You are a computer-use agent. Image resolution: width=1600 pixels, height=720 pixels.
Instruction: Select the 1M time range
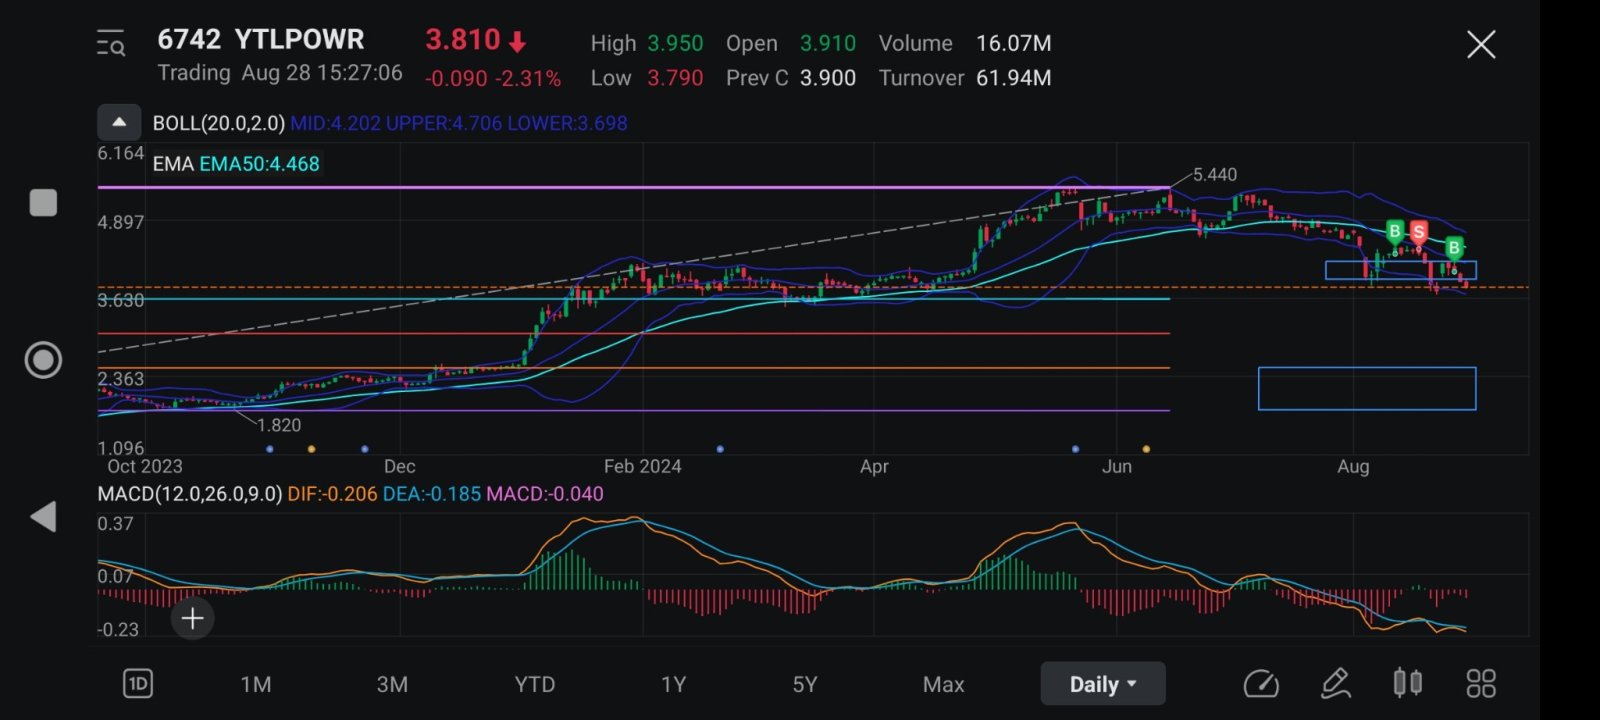(256, 684)
